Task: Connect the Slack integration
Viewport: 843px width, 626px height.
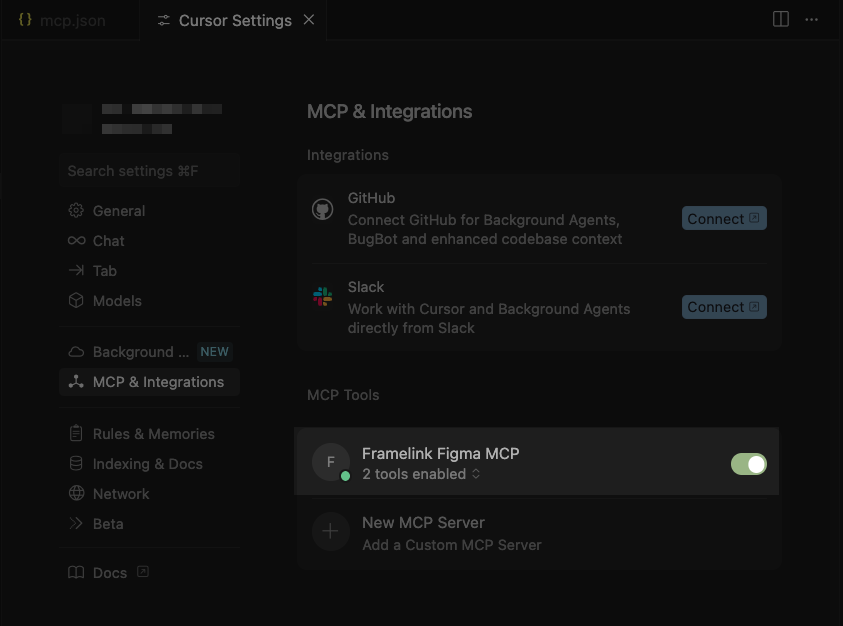Action: click(x=723, y=307)
